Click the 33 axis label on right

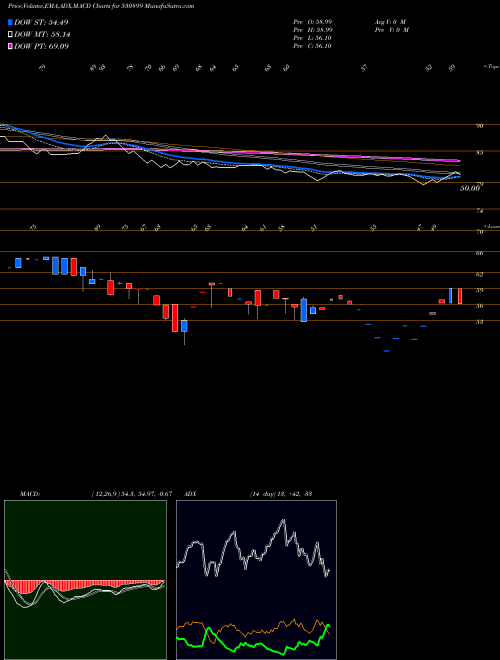pos(480,322)
